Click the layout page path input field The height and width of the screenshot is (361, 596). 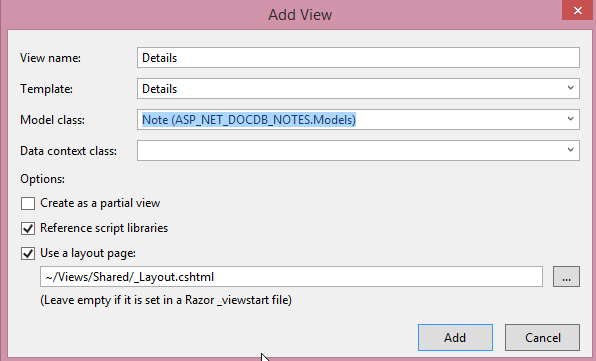(x=291, y=277)
